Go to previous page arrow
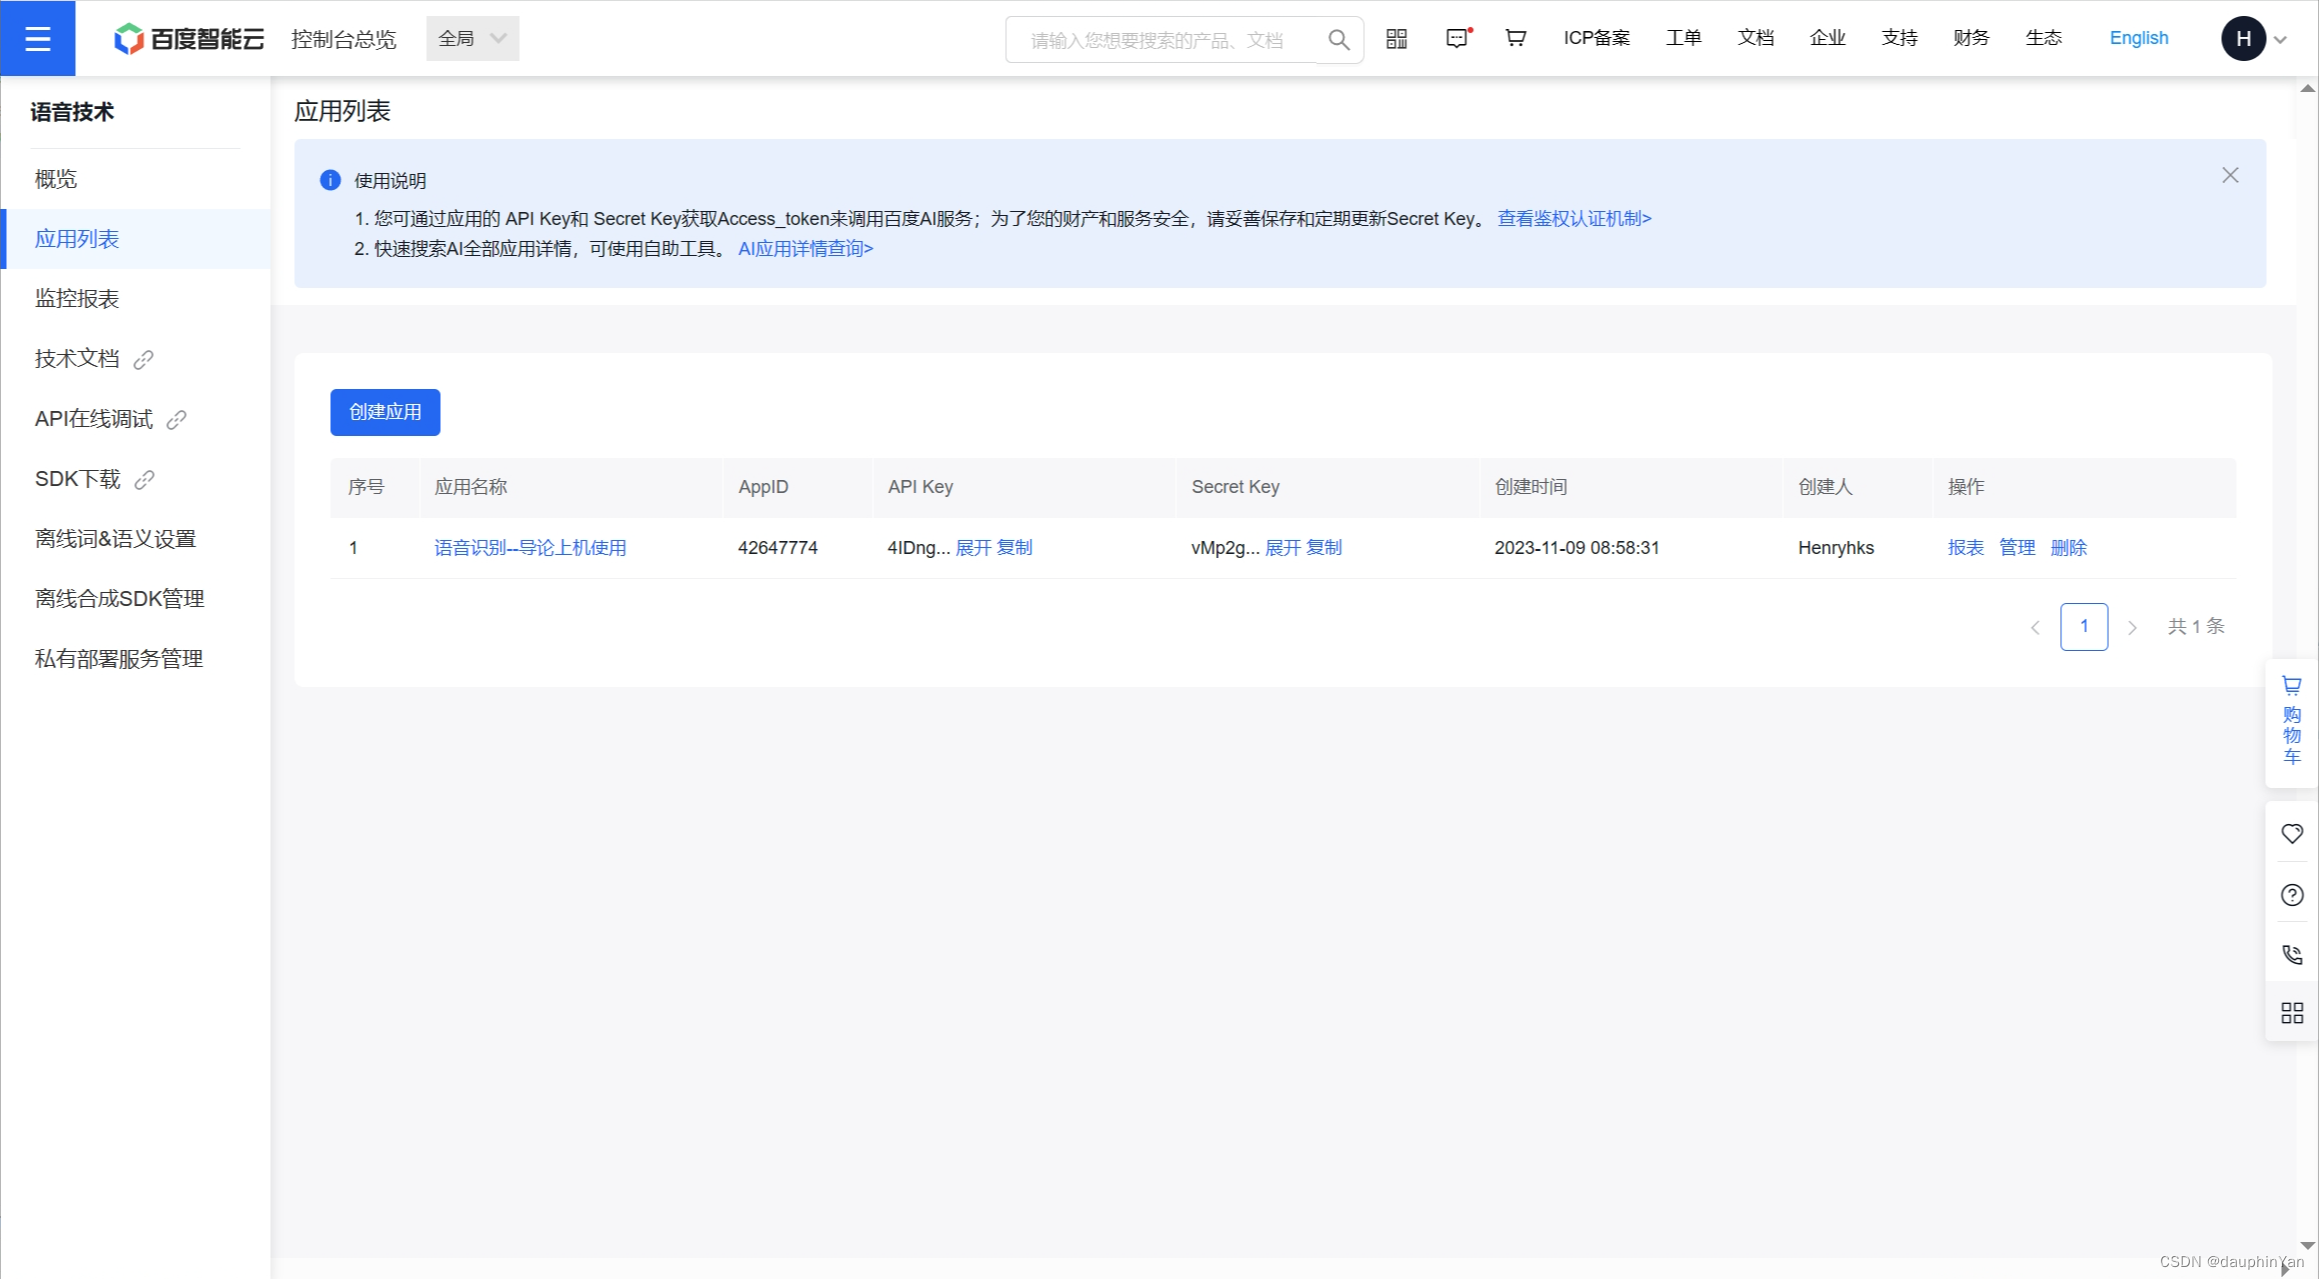The image size is (2319, 1279). tap(2035, 627)
